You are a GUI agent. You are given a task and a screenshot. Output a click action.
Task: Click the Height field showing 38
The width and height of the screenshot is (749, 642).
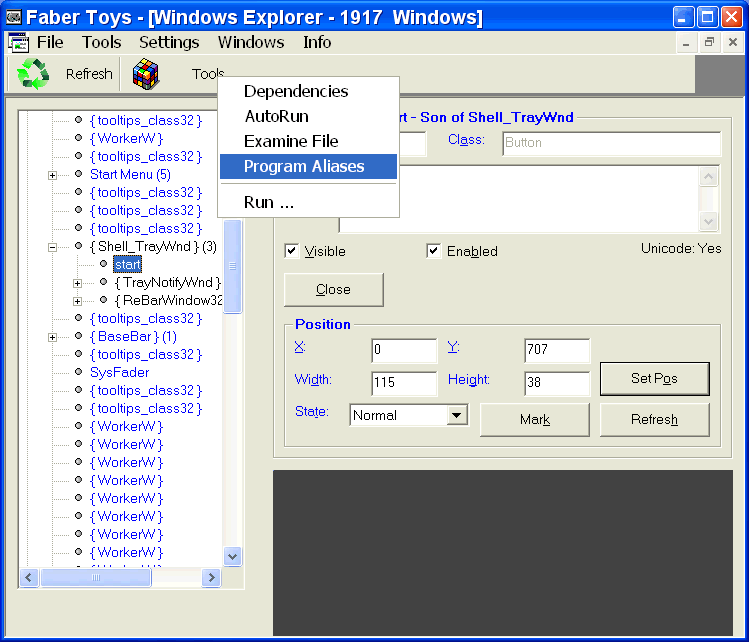pyautogui.click(x=557, y=383)
